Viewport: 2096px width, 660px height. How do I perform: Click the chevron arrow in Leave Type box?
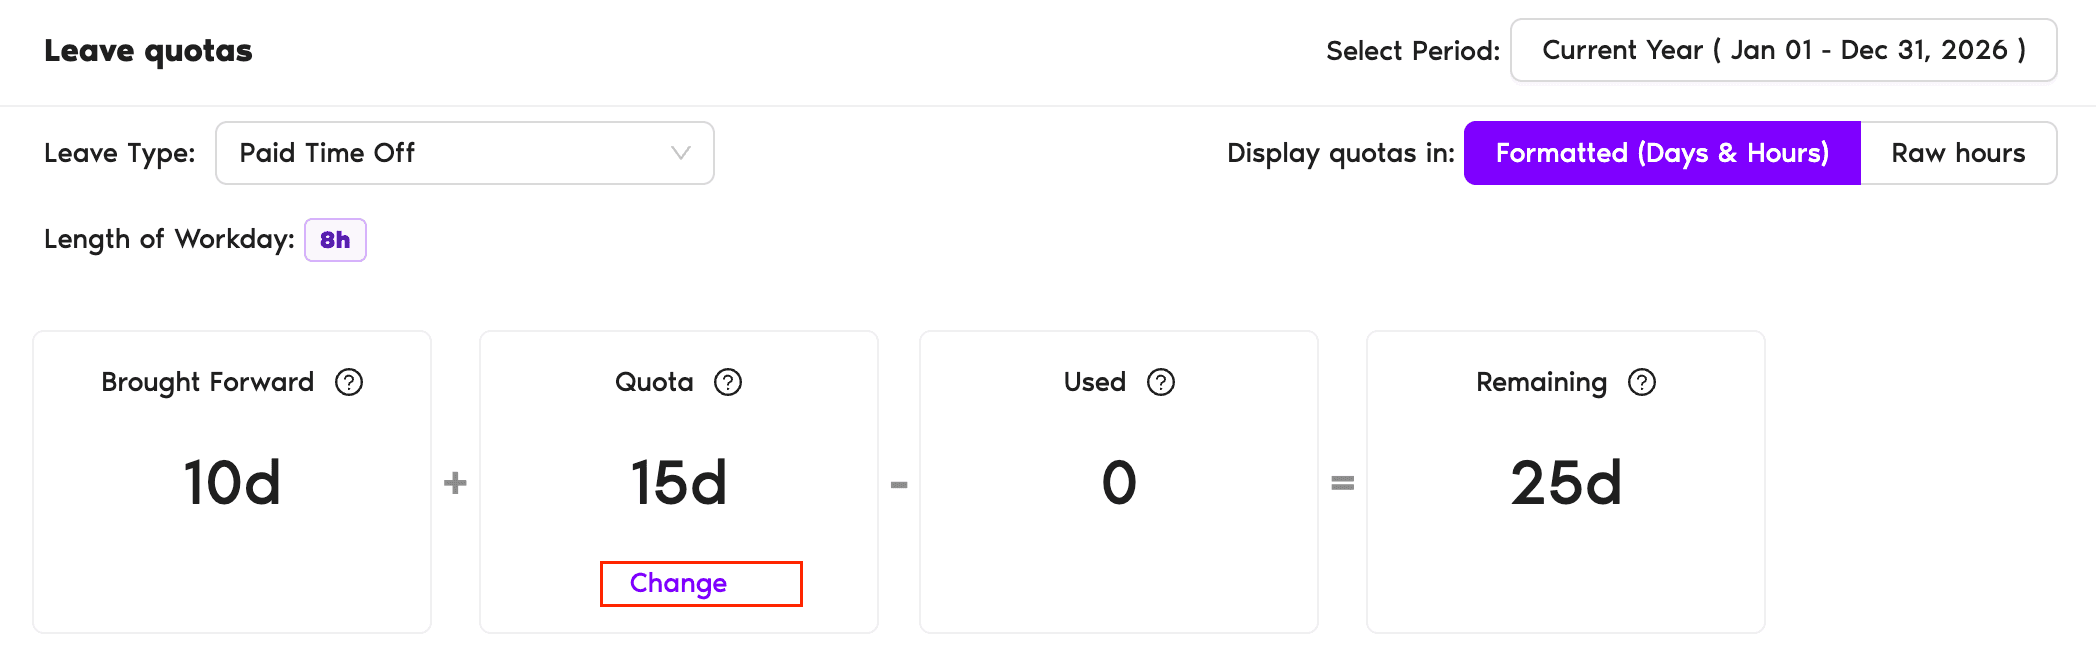(x=681, y=153)
